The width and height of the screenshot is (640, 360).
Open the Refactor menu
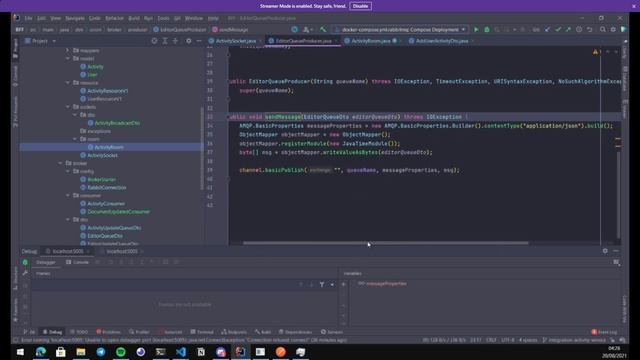114,18
